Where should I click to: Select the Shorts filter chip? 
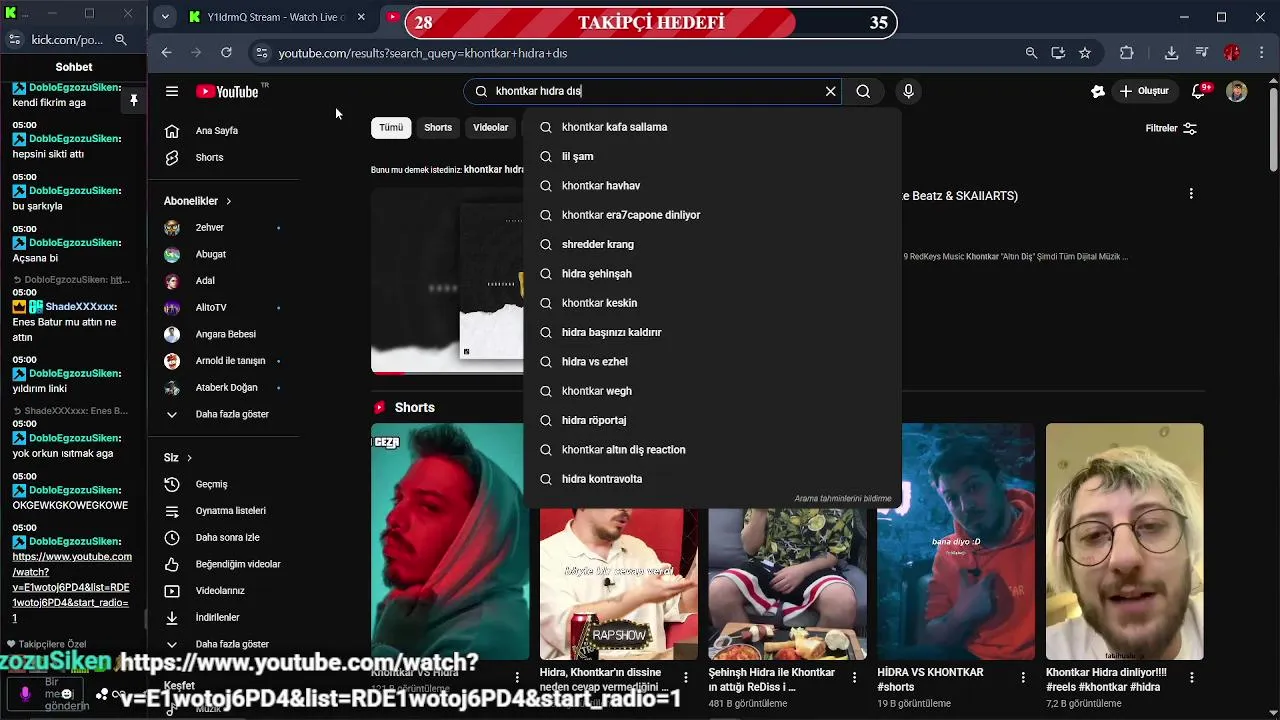(438, 127)
